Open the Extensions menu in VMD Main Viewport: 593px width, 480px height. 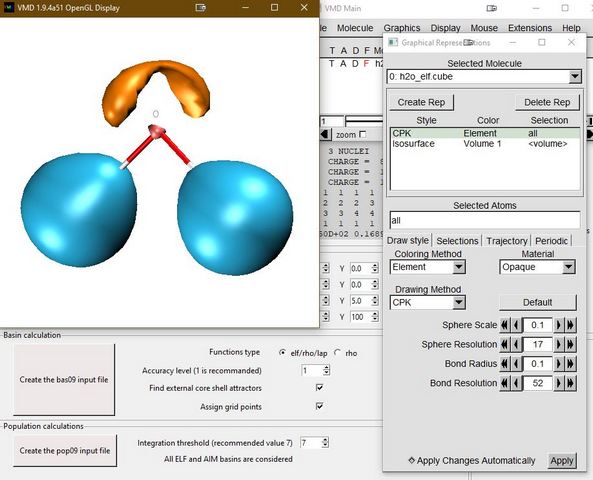point(530,28)
